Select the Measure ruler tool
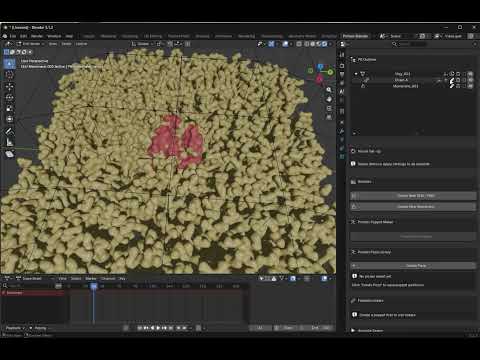Viewport: 480px width, 360px height. point(9,142)
